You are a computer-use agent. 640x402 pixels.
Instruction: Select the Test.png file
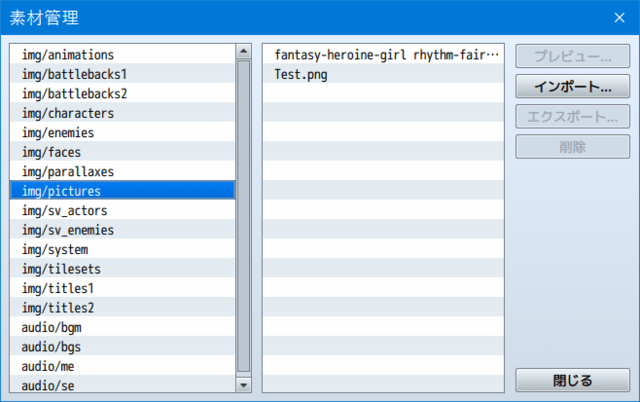[x=383, y=73]
